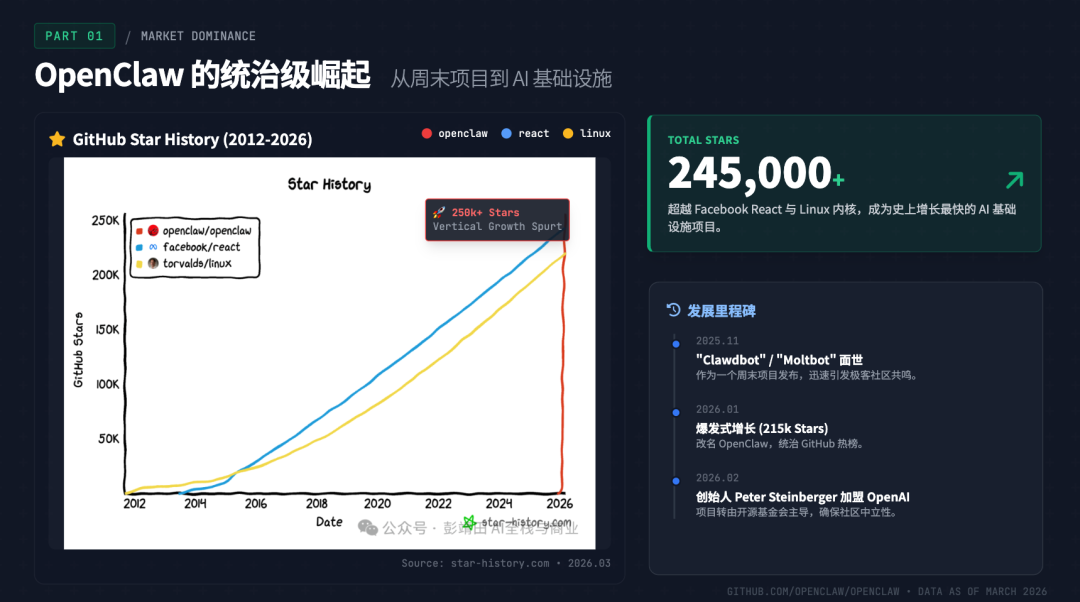This screenshot has height=602, width=1080.
Task: Click the yellow linux legend dot
Action: (x=568, y=134)
